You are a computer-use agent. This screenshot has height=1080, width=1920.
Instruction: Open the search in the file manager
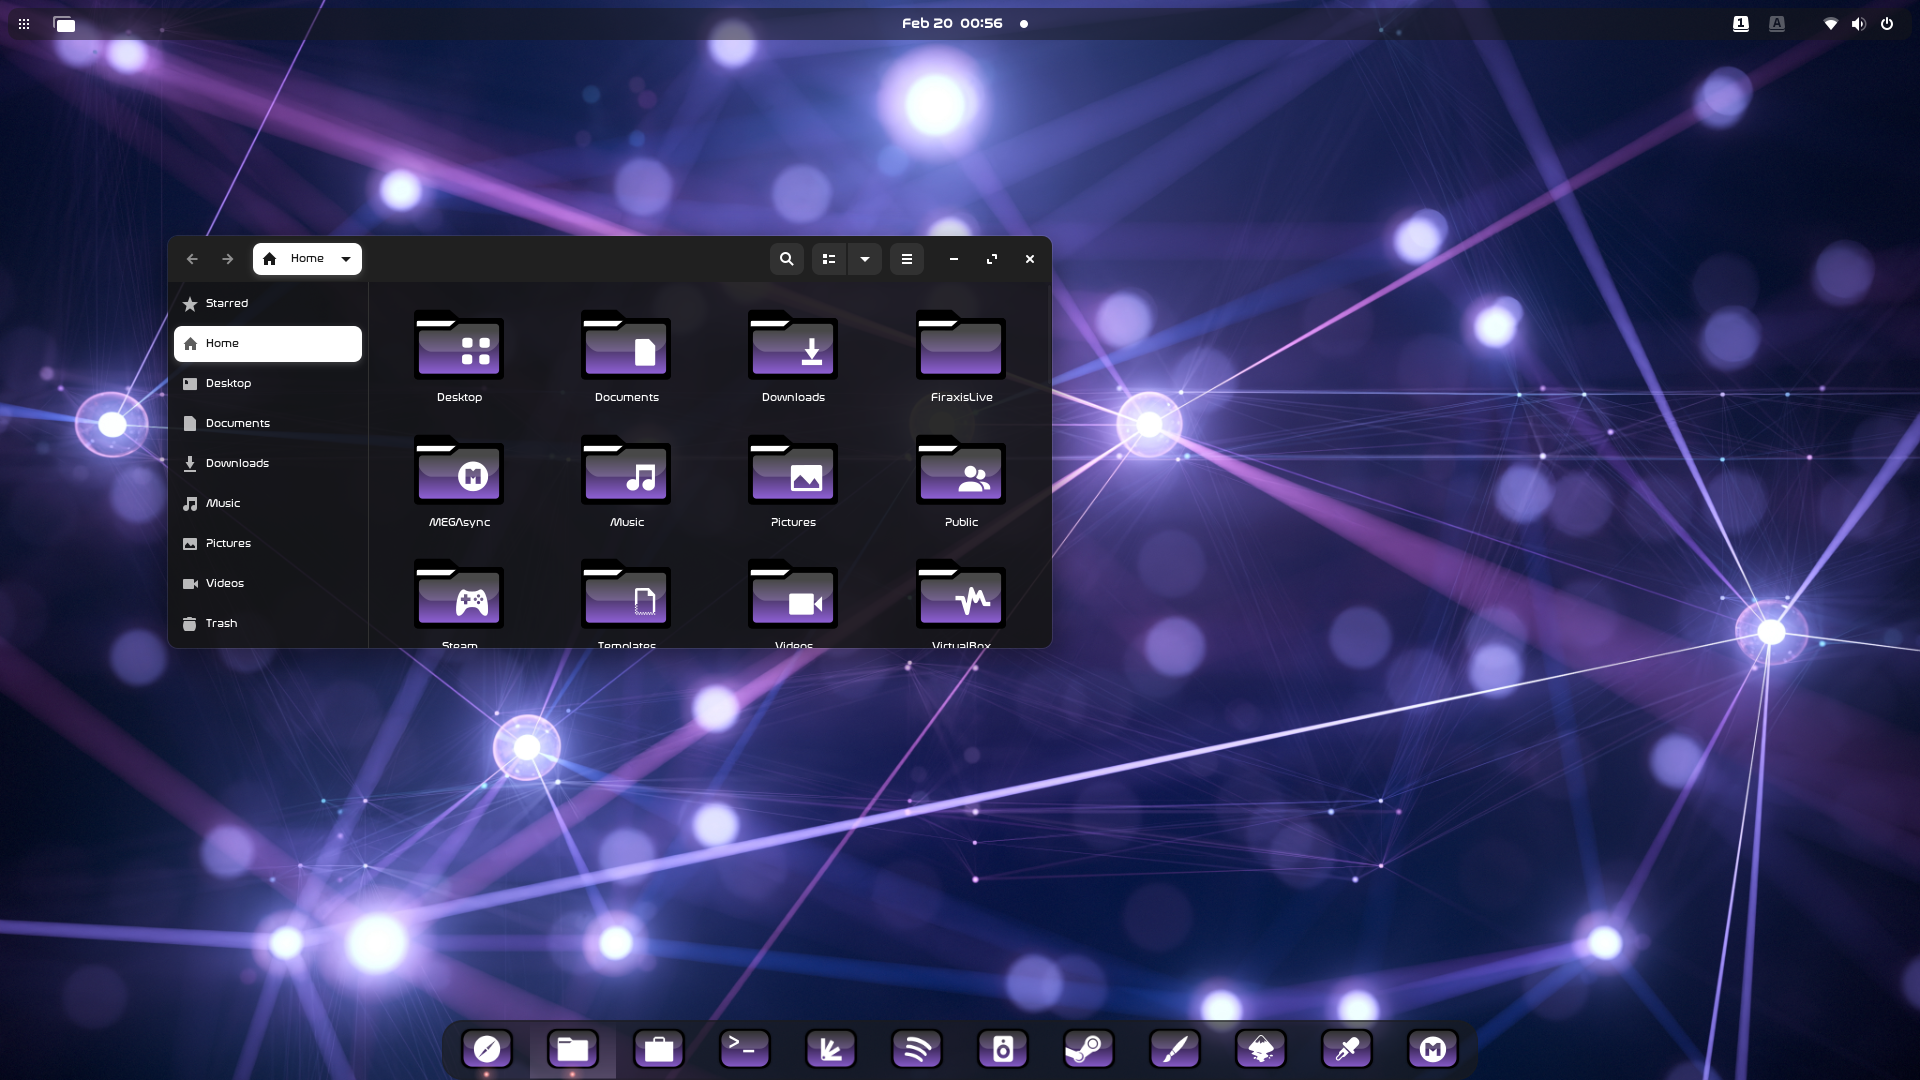pos(787,259)
